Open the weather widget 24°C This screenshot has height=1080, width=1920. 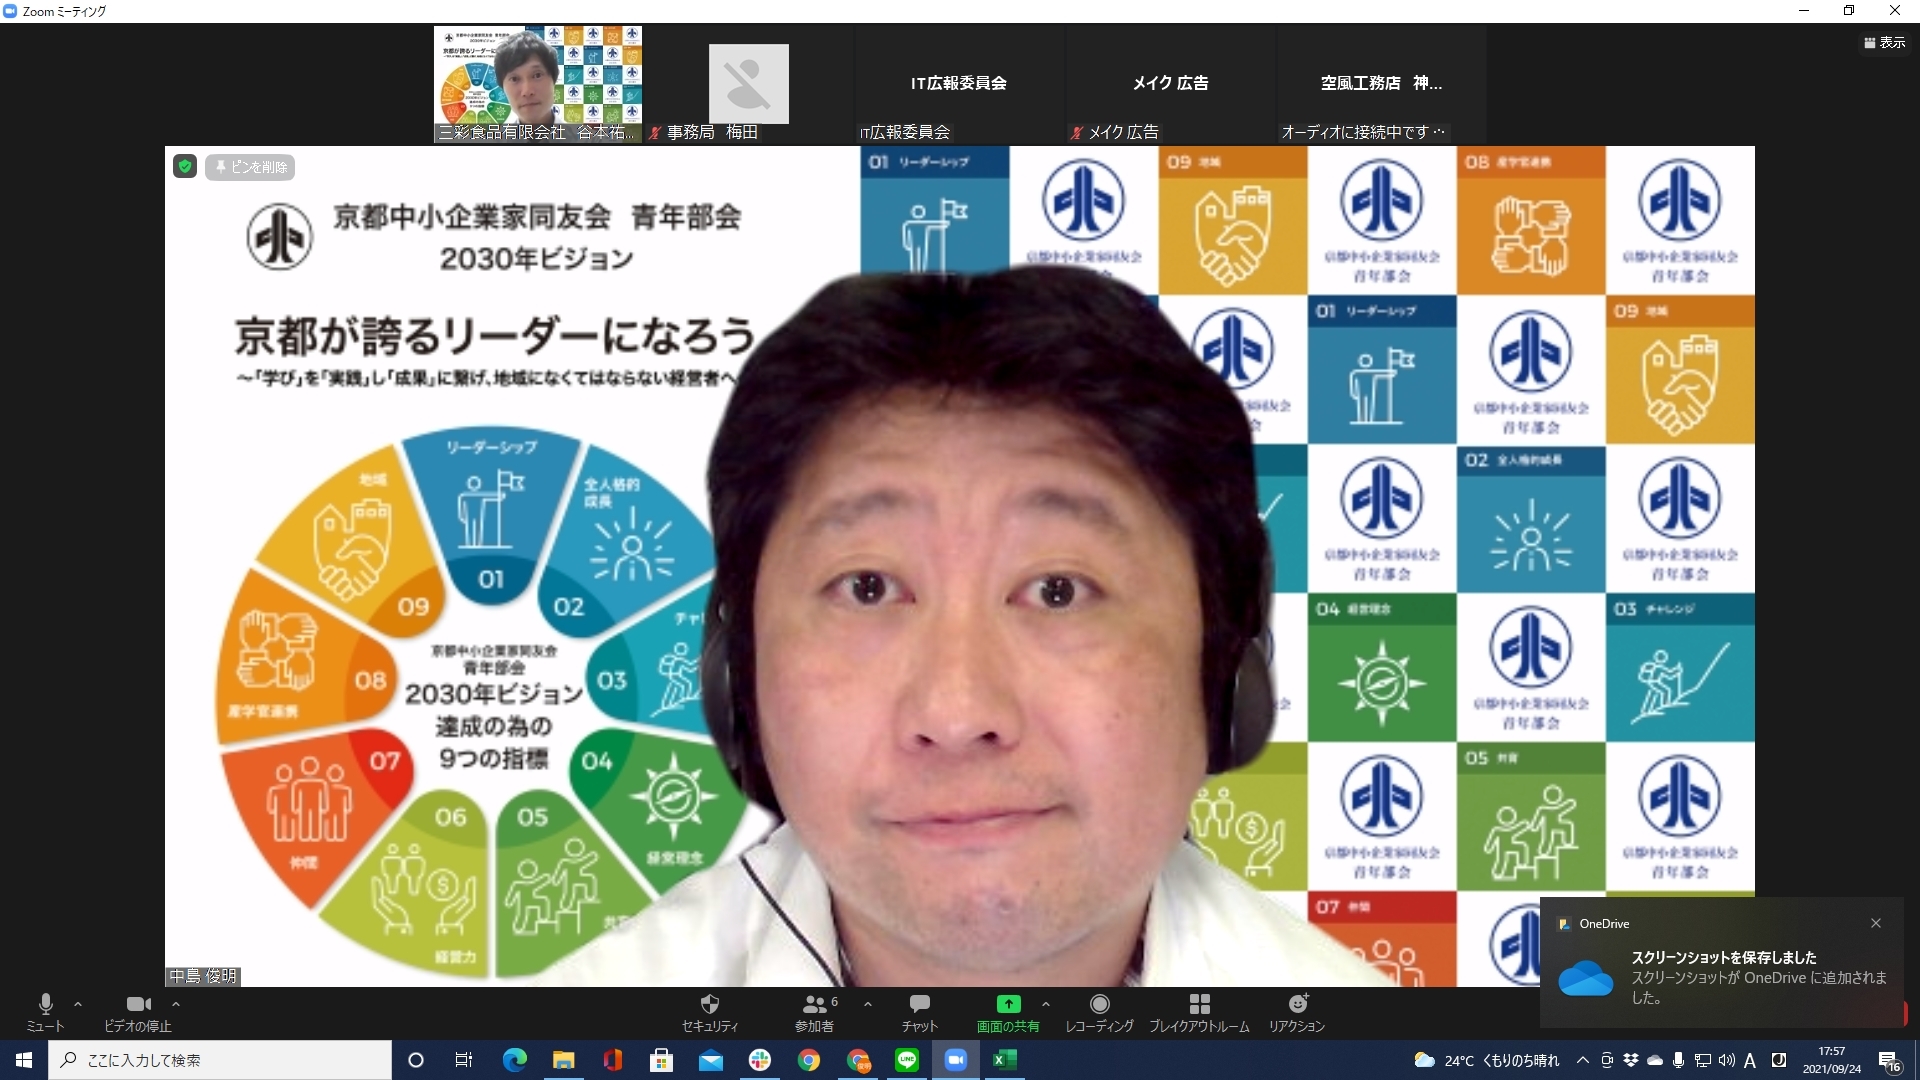[x=1487, y=1060]
